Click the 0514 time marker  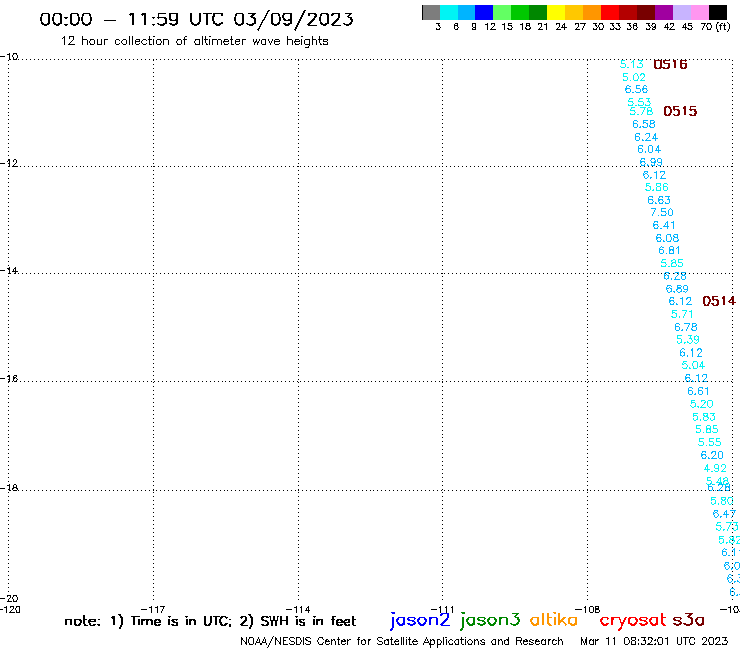point(719,301)
